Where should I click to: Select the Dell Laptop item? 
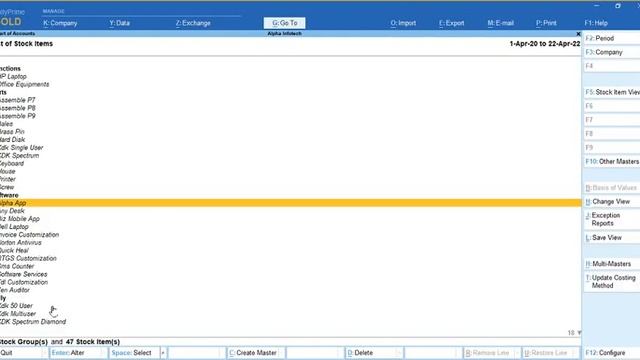click(x=14, y=227)
